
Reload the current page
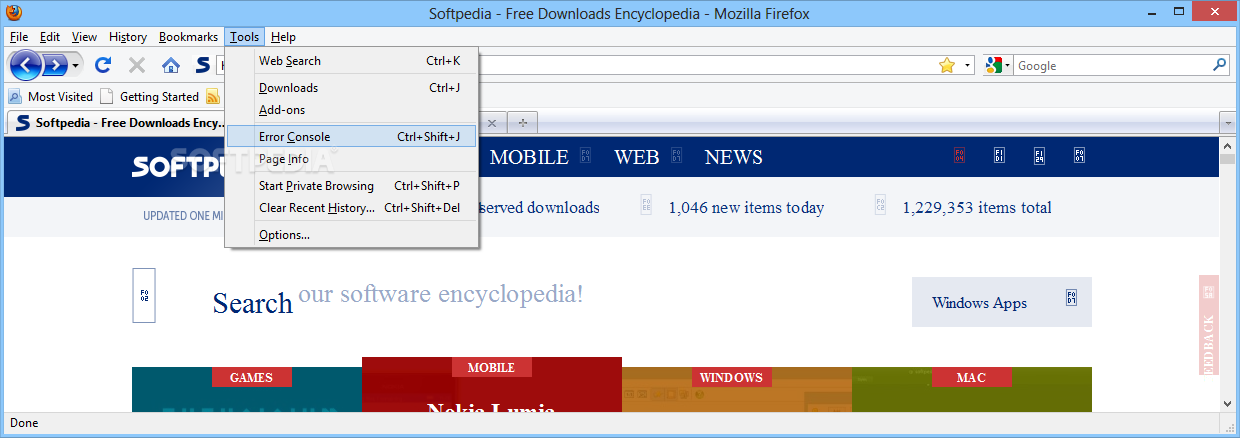click(x=102, y=65)
